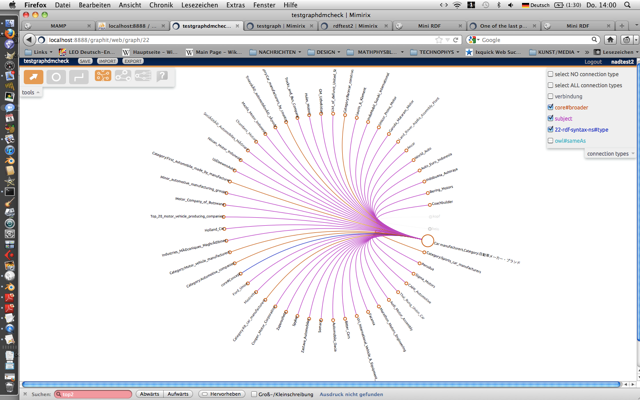Activate the gray tree layout icon
This screenshot has height=400, width=640.
(x=143, y=76)
